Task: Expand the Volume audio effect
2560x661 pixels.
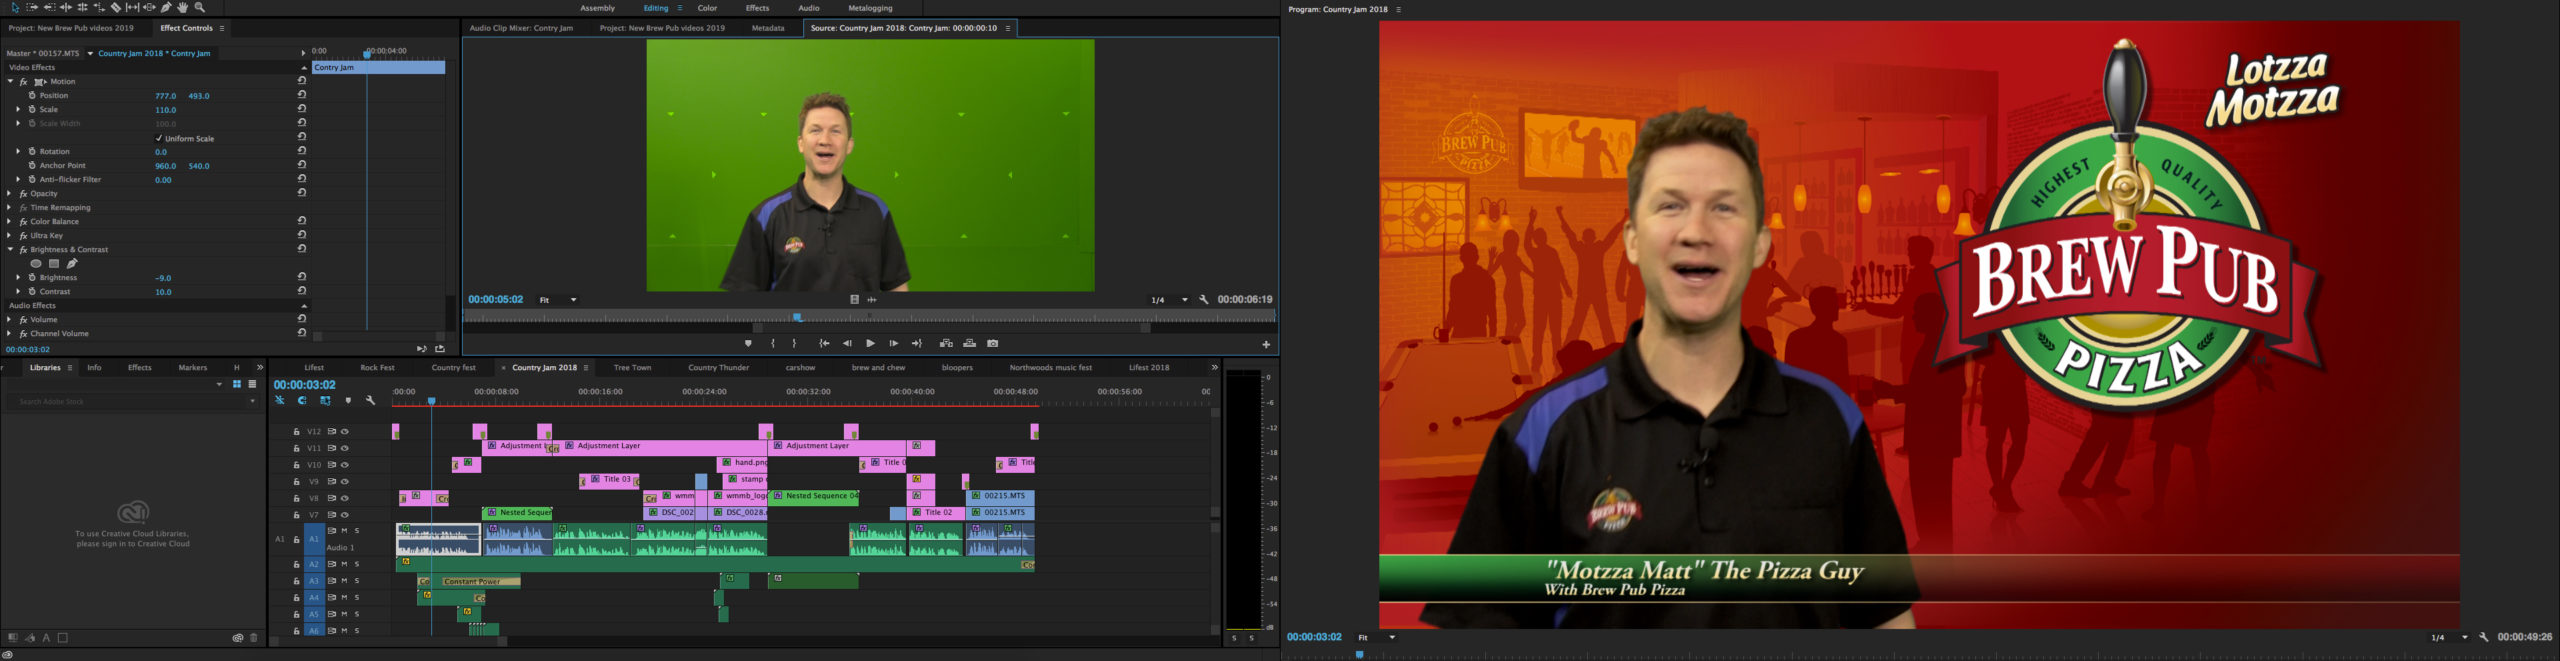Action: click(10, 319)
